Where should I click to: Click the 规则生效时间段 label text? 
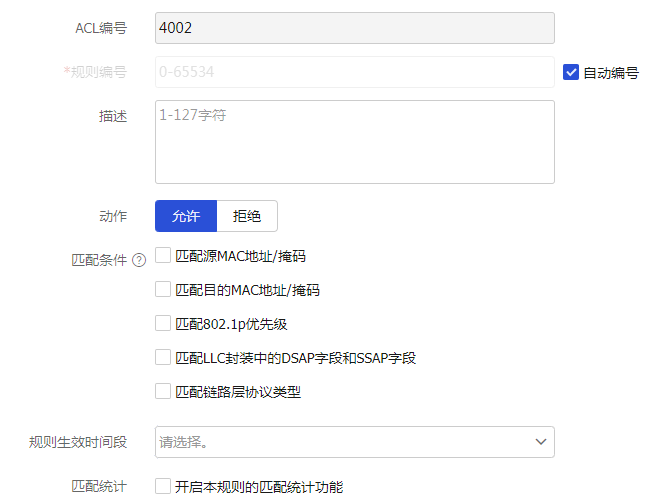78,441
